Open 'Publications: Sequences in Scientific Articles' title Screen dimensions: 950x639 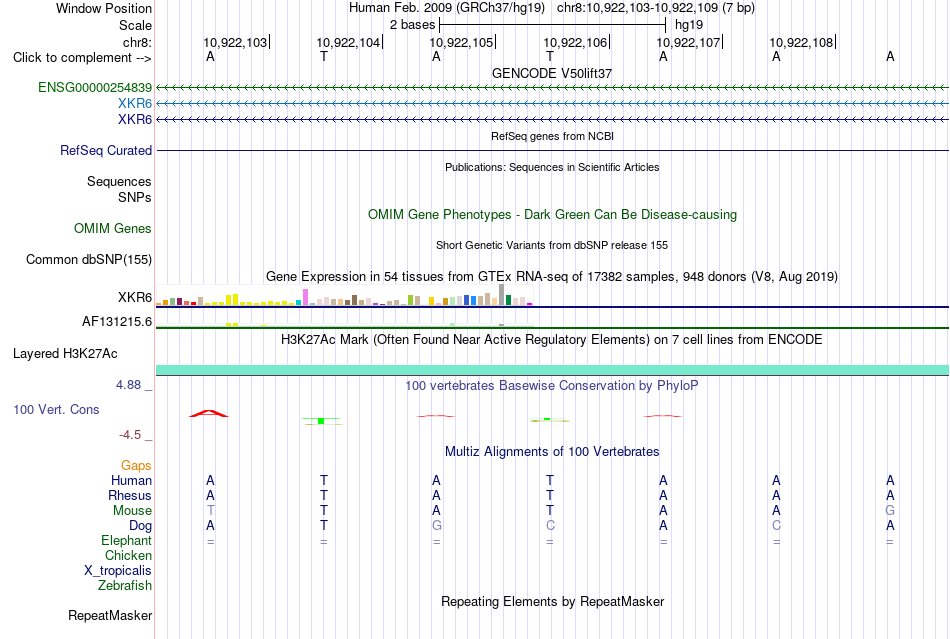[552, 167]
